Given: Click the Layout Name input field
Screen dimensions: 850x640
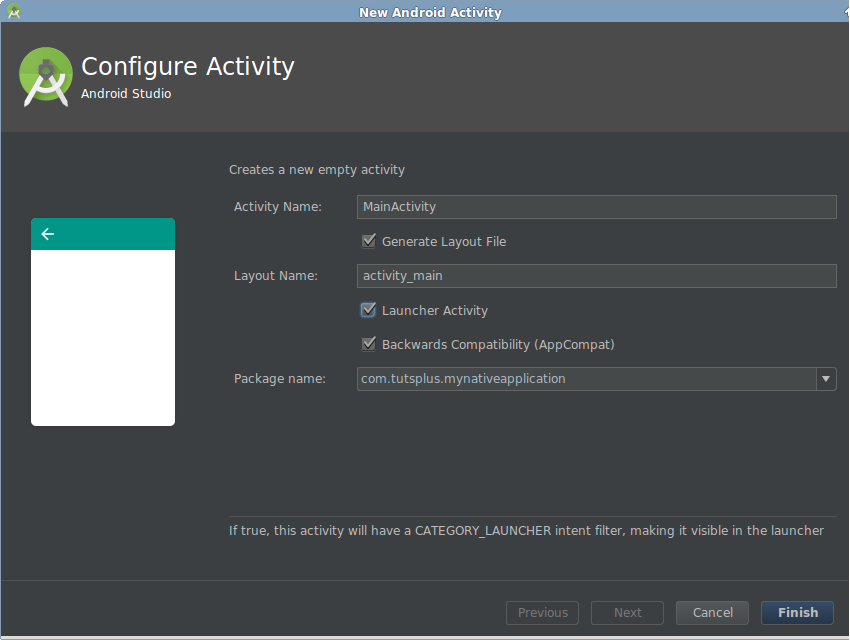Looking at the screenshot, I should point(596,276).
